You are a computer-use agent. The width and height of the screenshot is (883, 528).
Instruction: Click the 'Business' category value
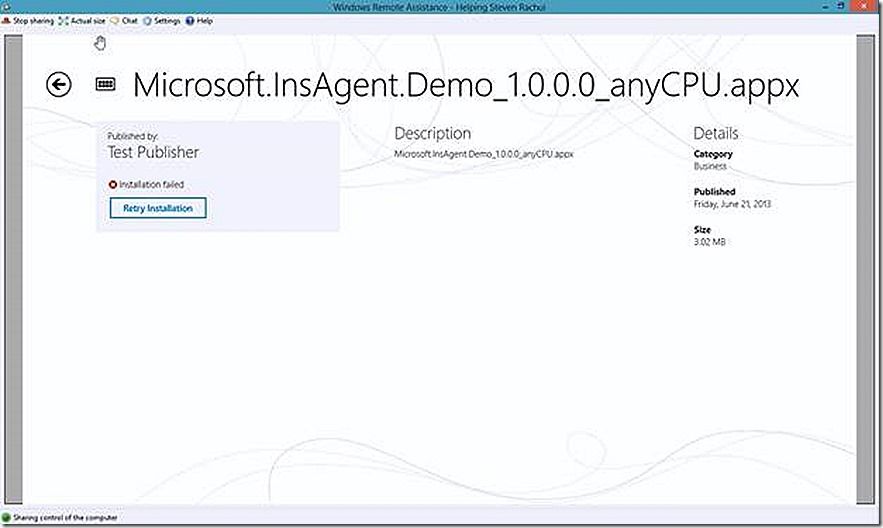710,166
